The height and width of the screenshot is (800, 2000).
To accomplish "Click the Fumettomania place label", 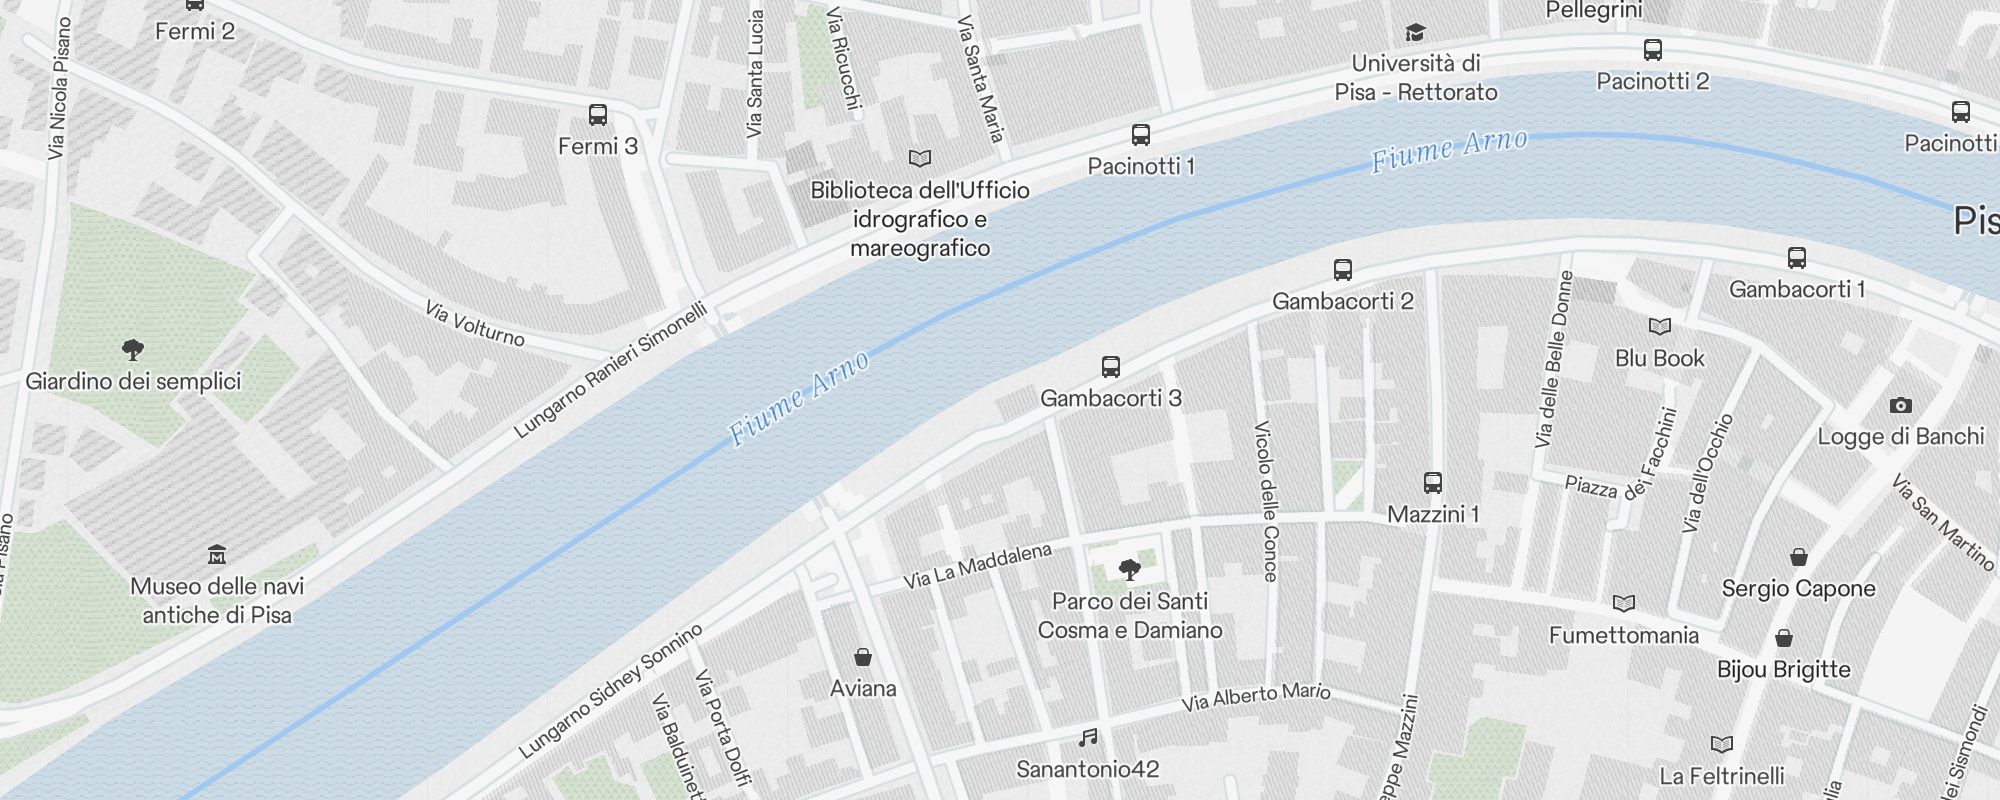I will click(1624, 635).
